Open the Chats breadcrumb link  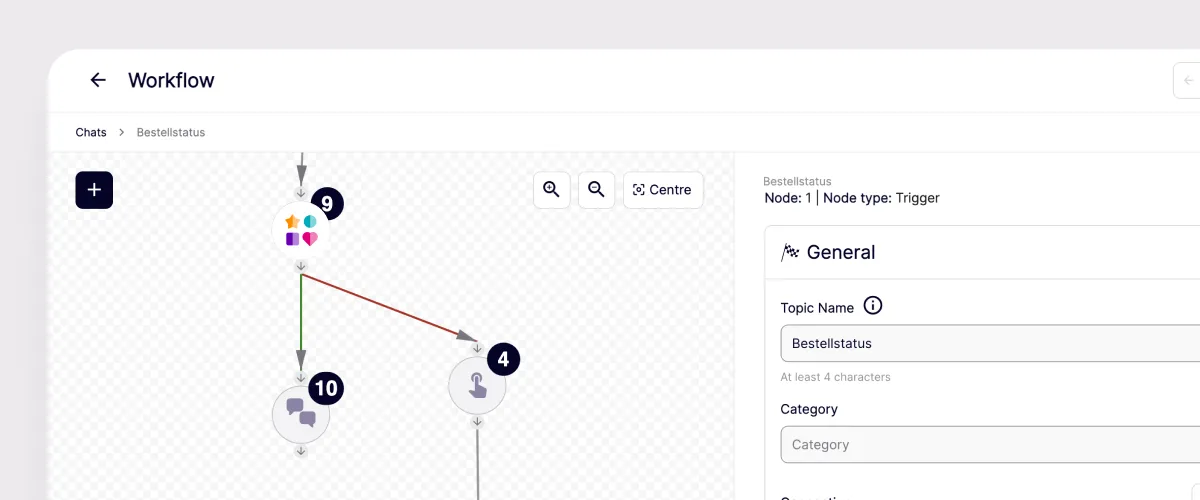pos(91,132)
